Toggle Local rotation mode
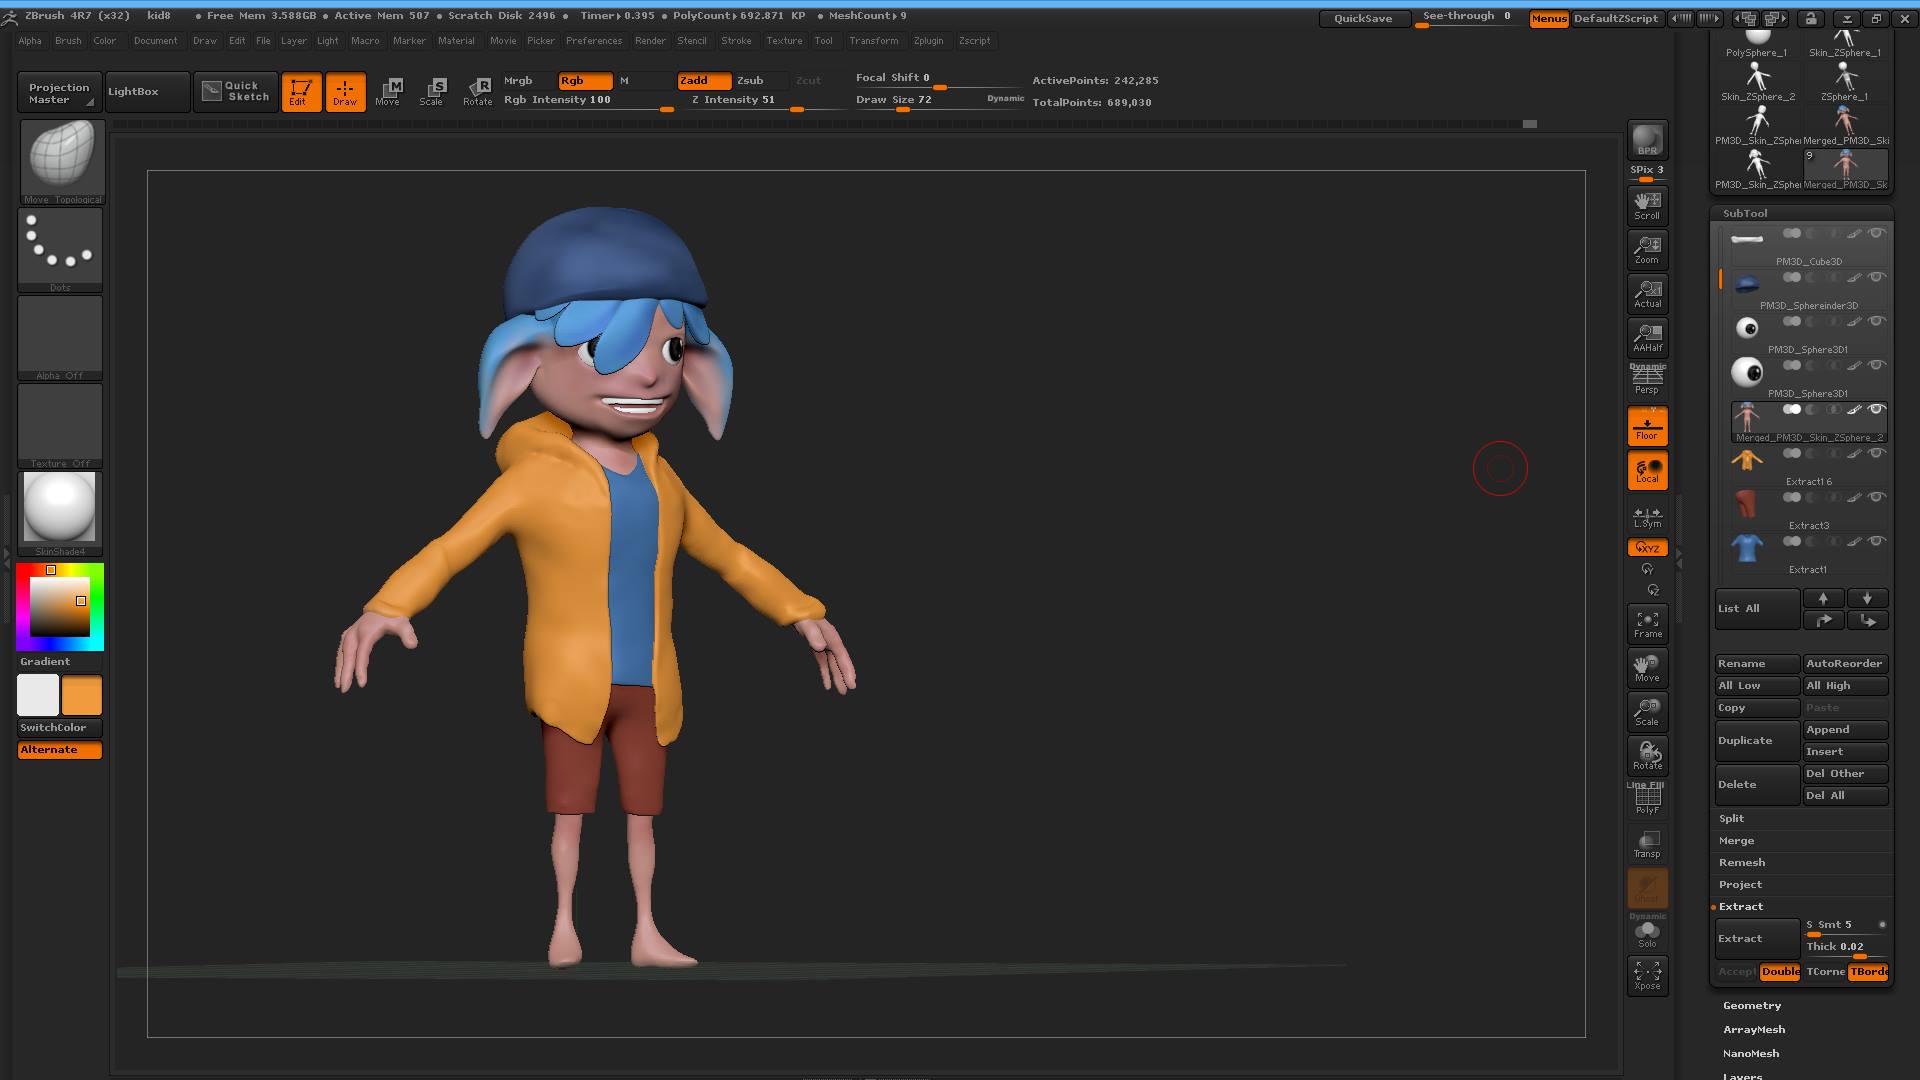 (1647, 469)
